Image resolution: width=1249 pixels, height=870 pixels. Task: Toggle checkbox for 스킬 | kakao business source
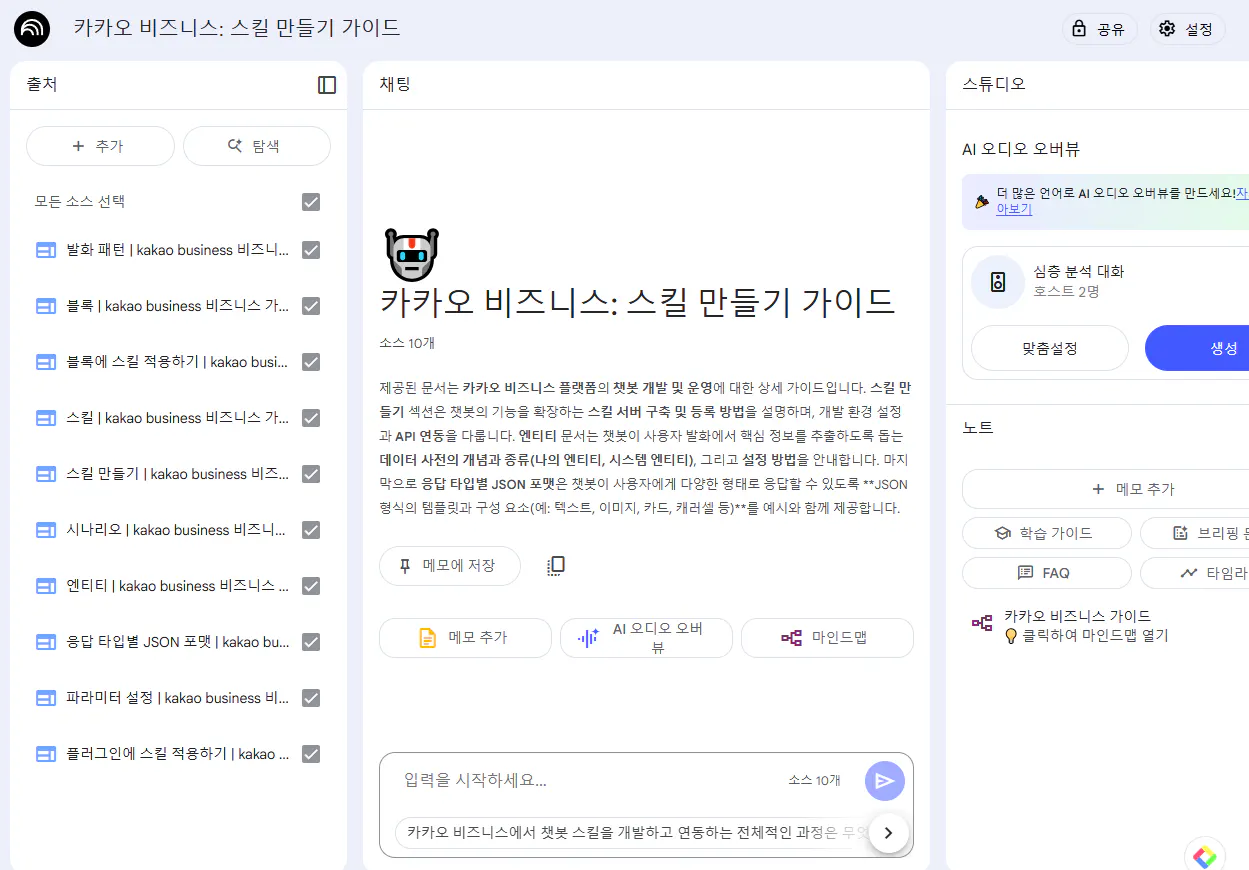point(311,418)
